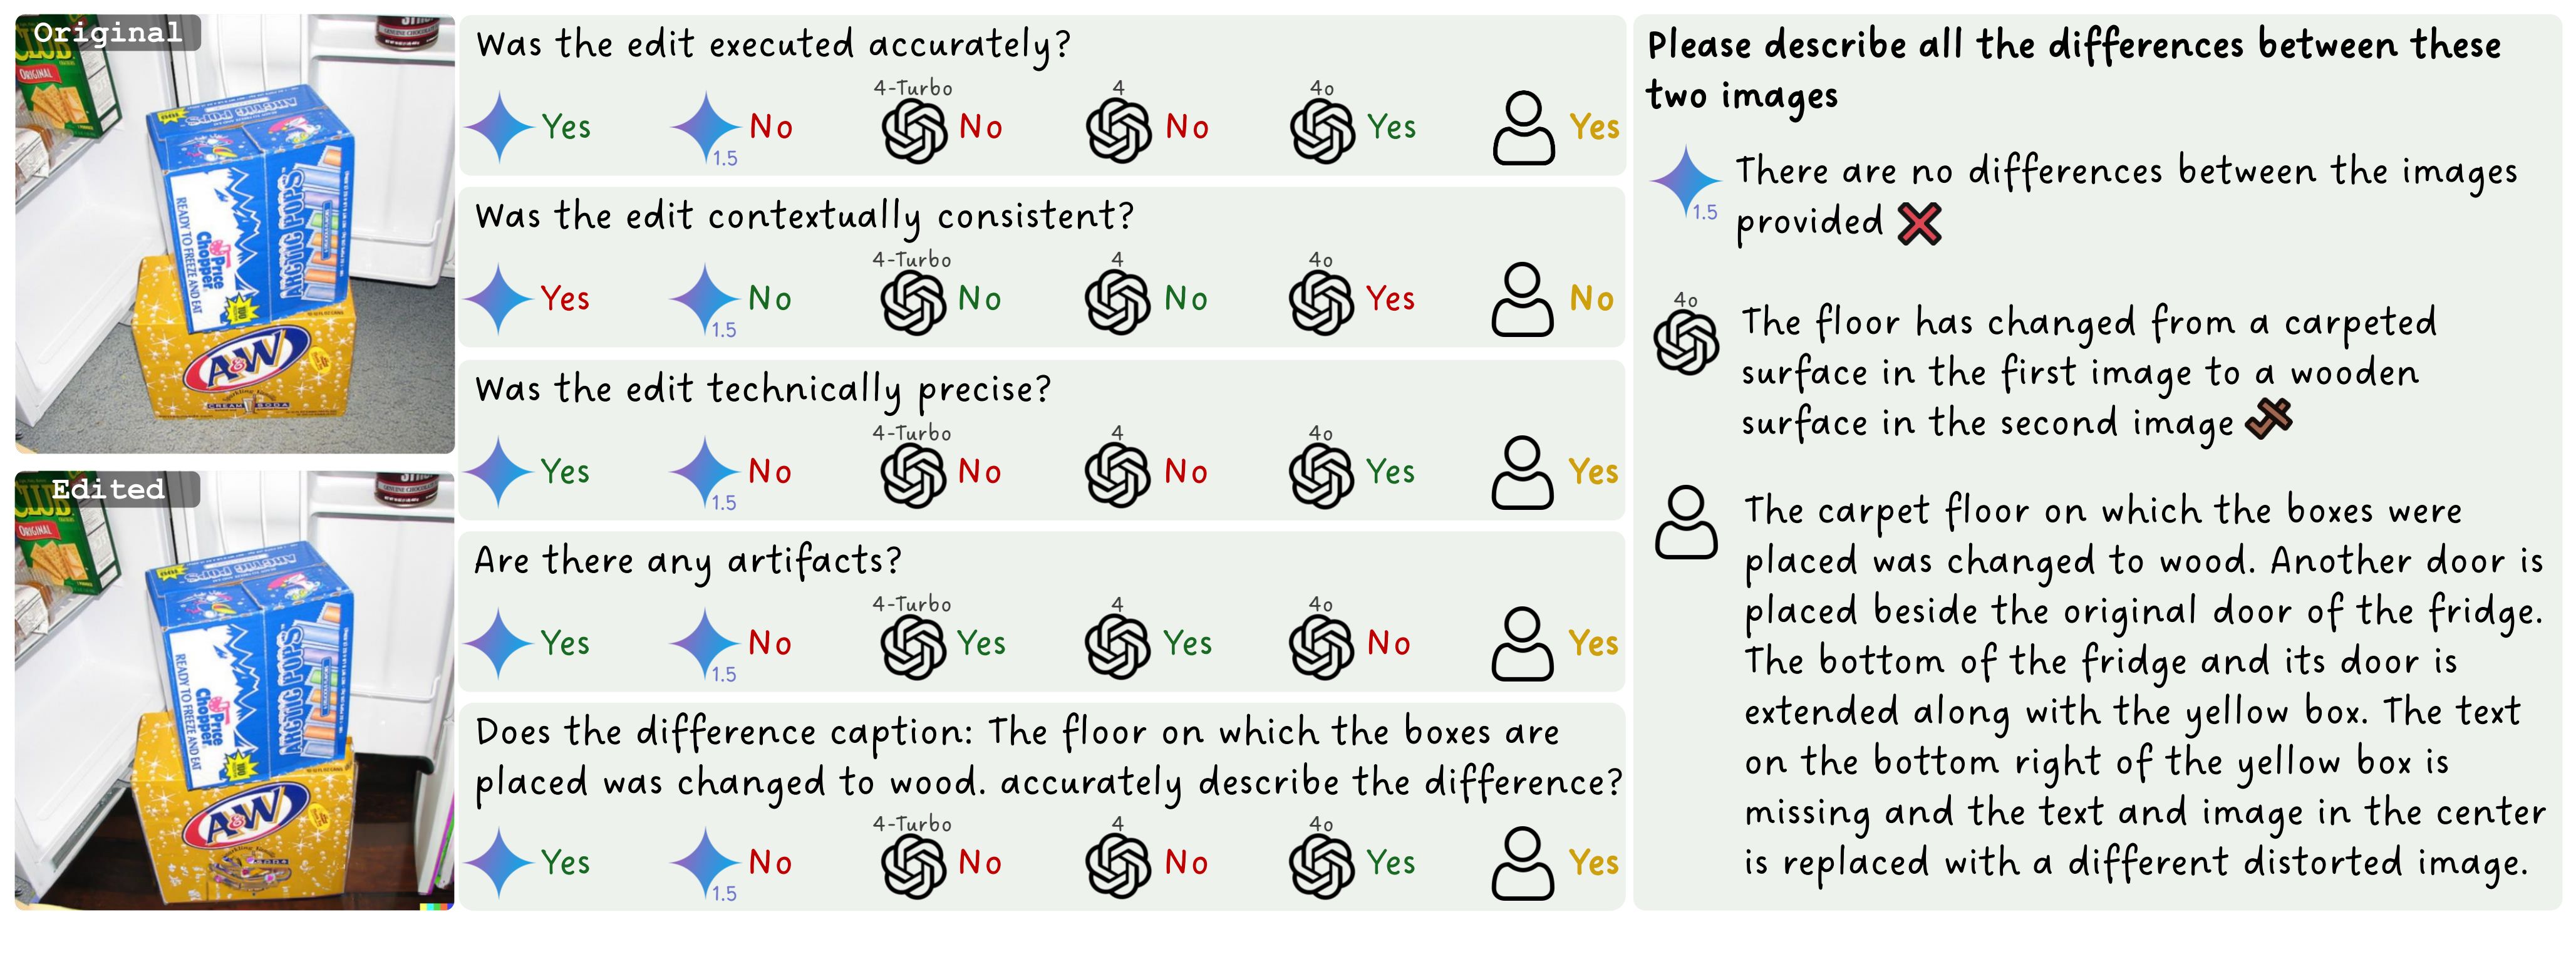Click the Edited fridge image thumbnail
2576x964 pixels.
(235, 691)
